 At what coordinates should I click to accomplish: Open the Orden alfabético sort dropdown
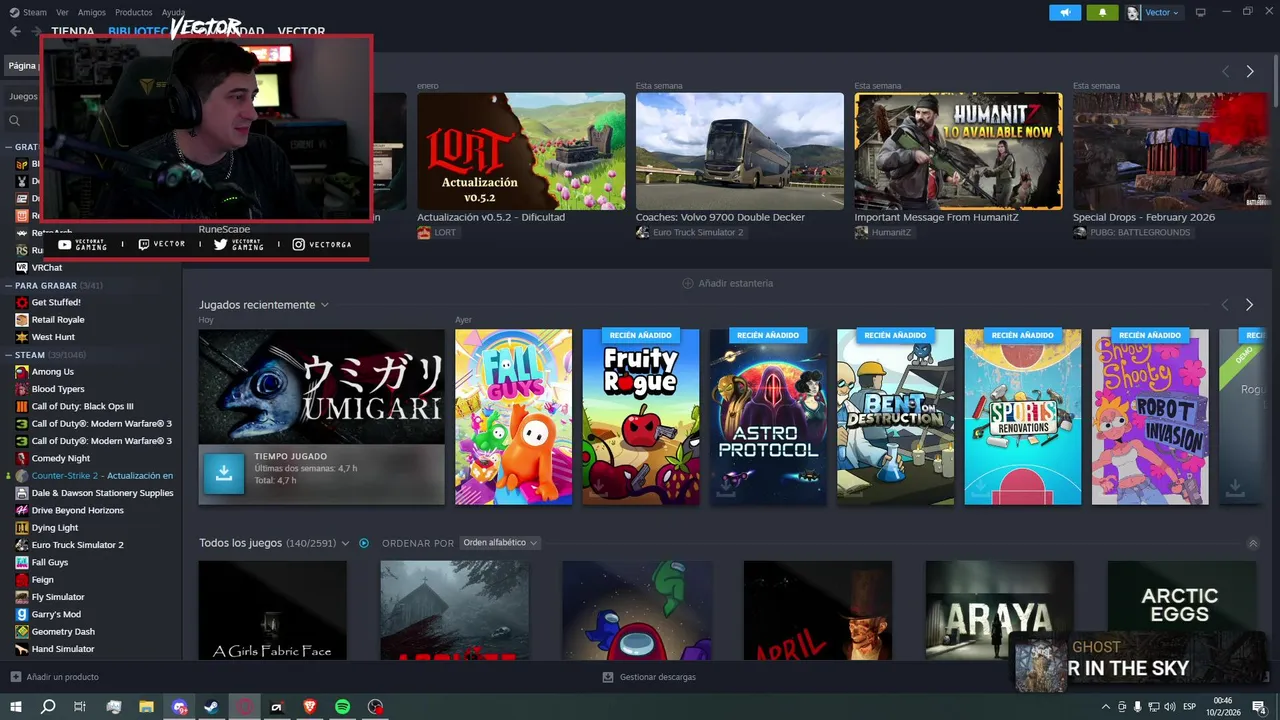500,543
